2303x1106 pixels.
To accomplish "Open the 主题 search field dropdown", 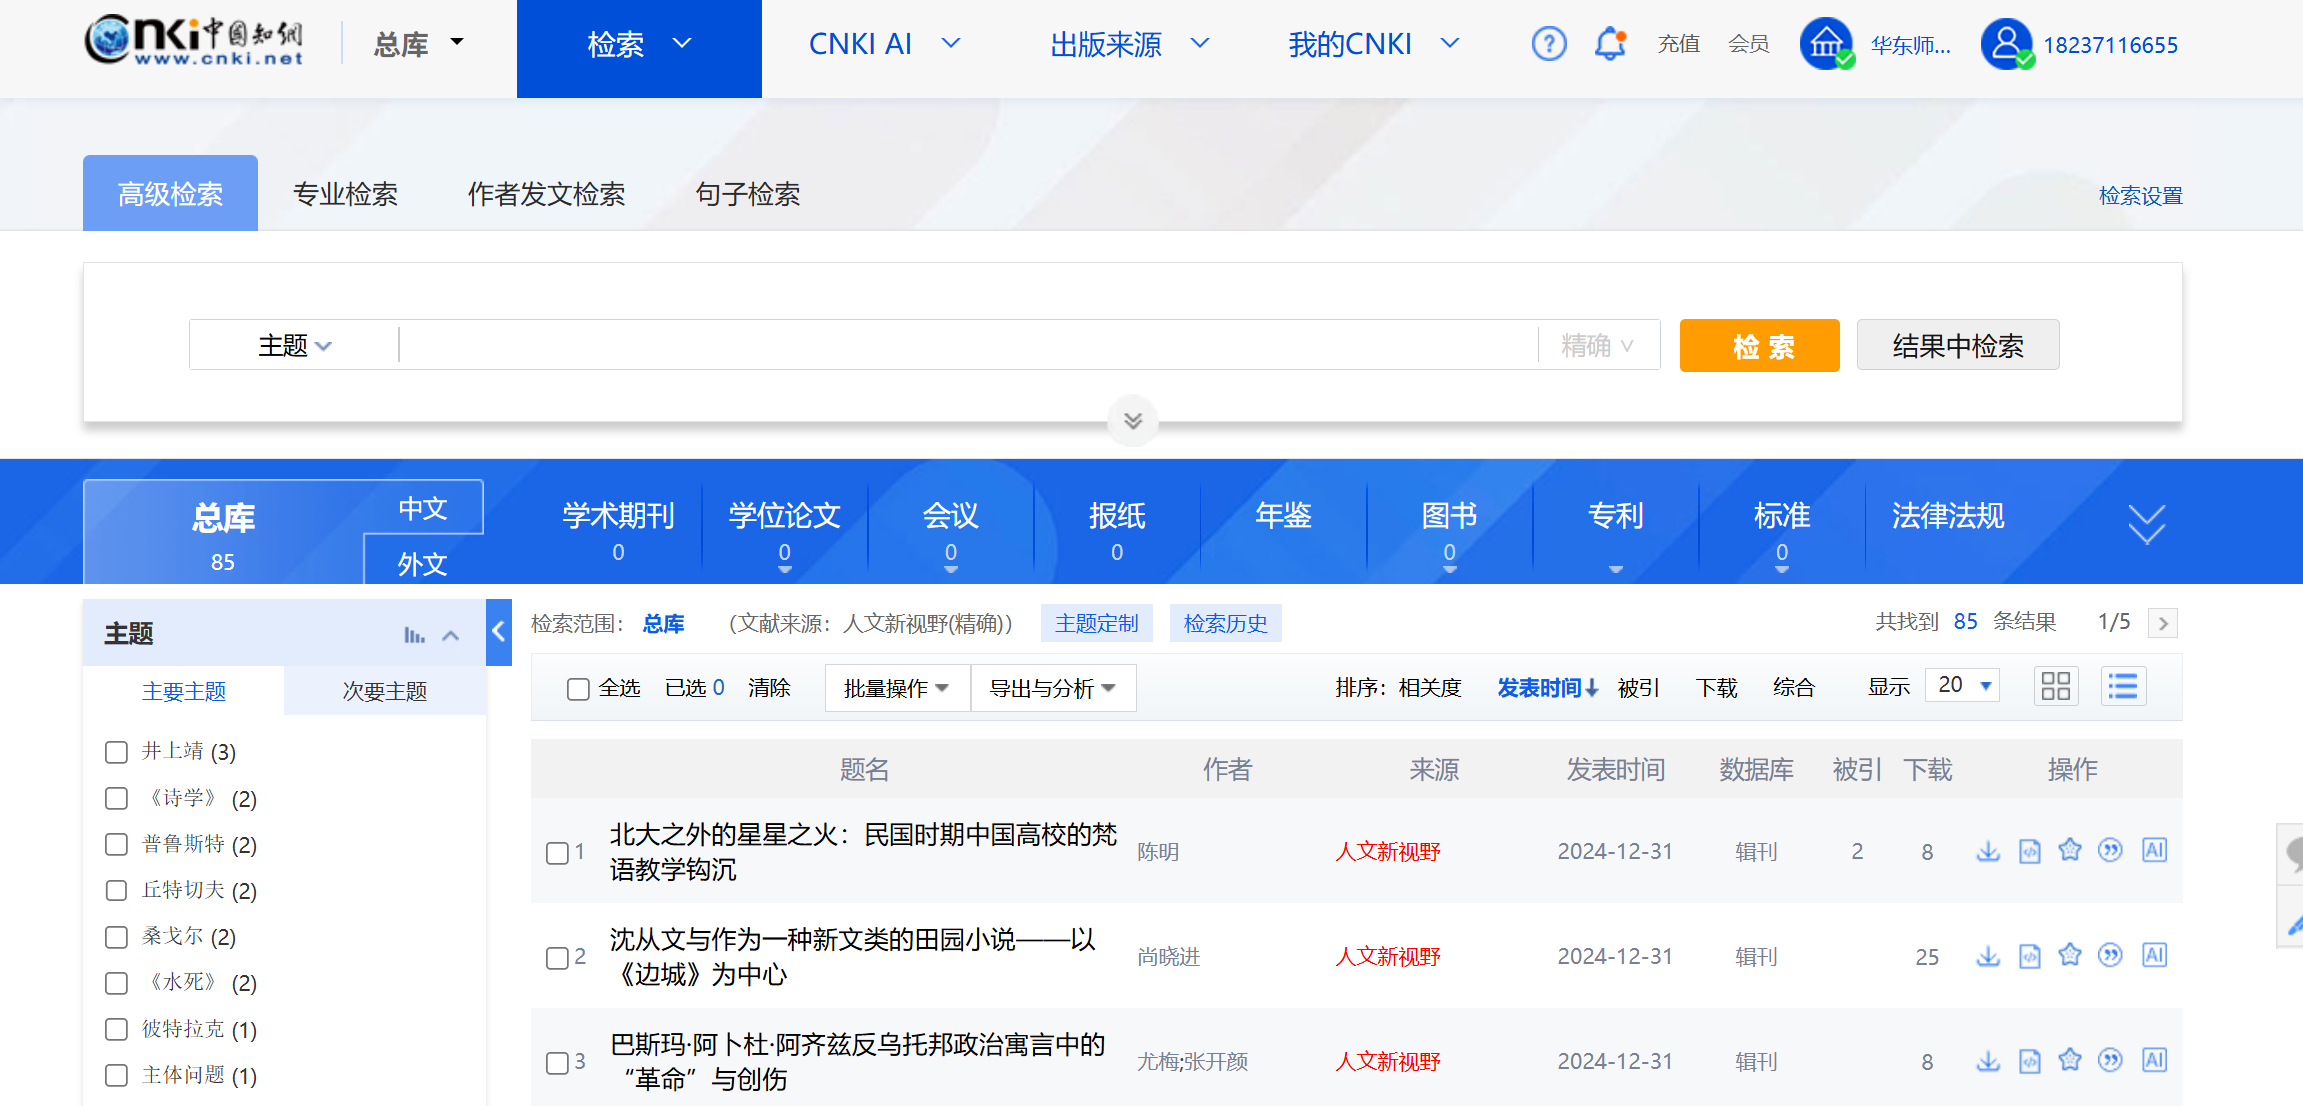I will point(294,346).
